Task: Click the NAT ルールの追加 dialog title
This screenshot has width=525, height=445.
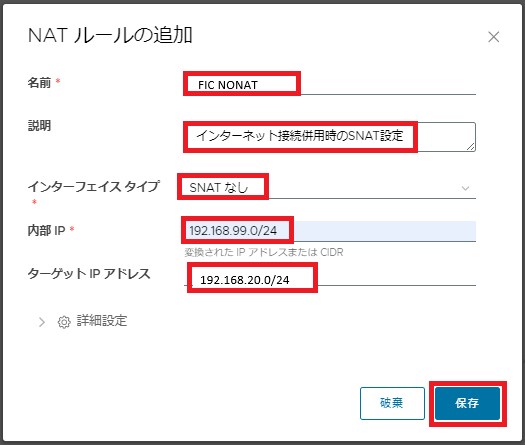Action: coord(110,35)
